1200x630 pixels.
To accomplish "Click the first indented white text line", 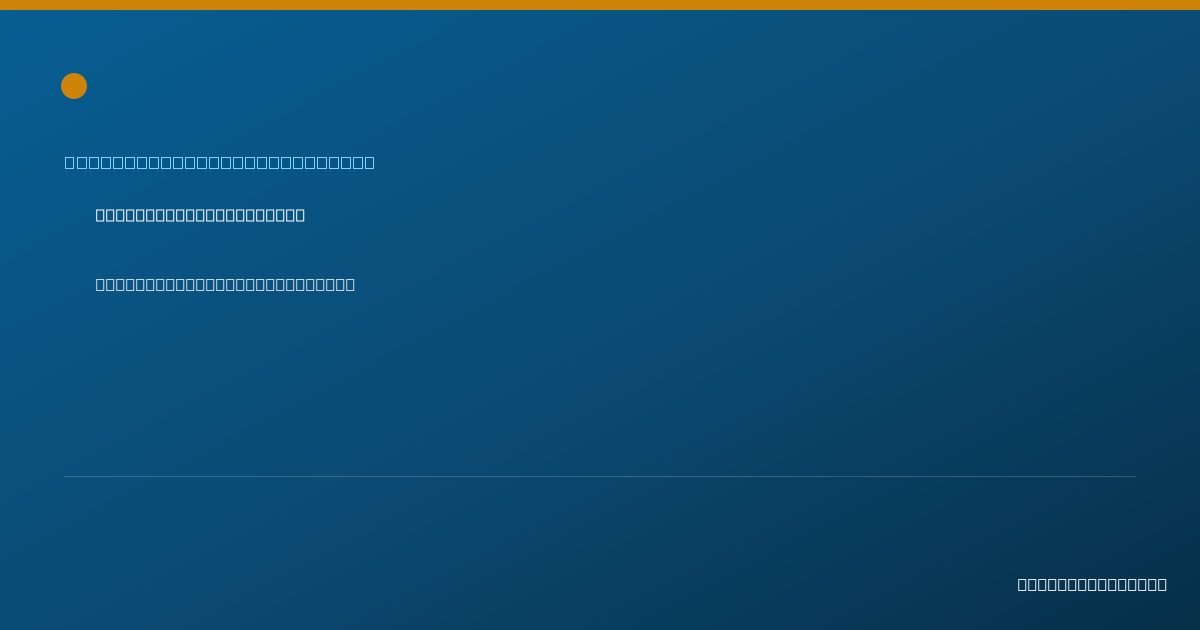I will pyautogui.click(x=200, y=215).
